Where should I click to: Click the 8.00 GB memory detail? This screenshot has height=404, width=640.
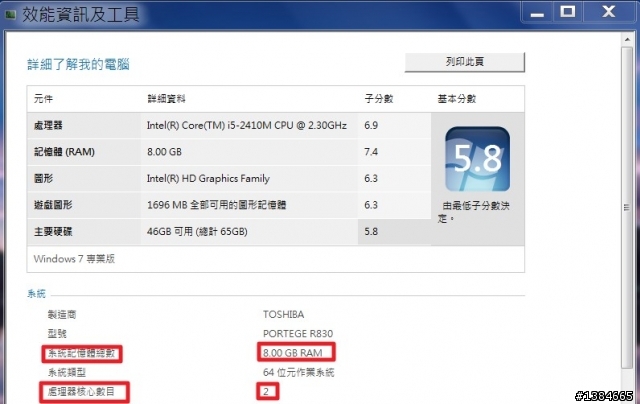click(164, 152)
